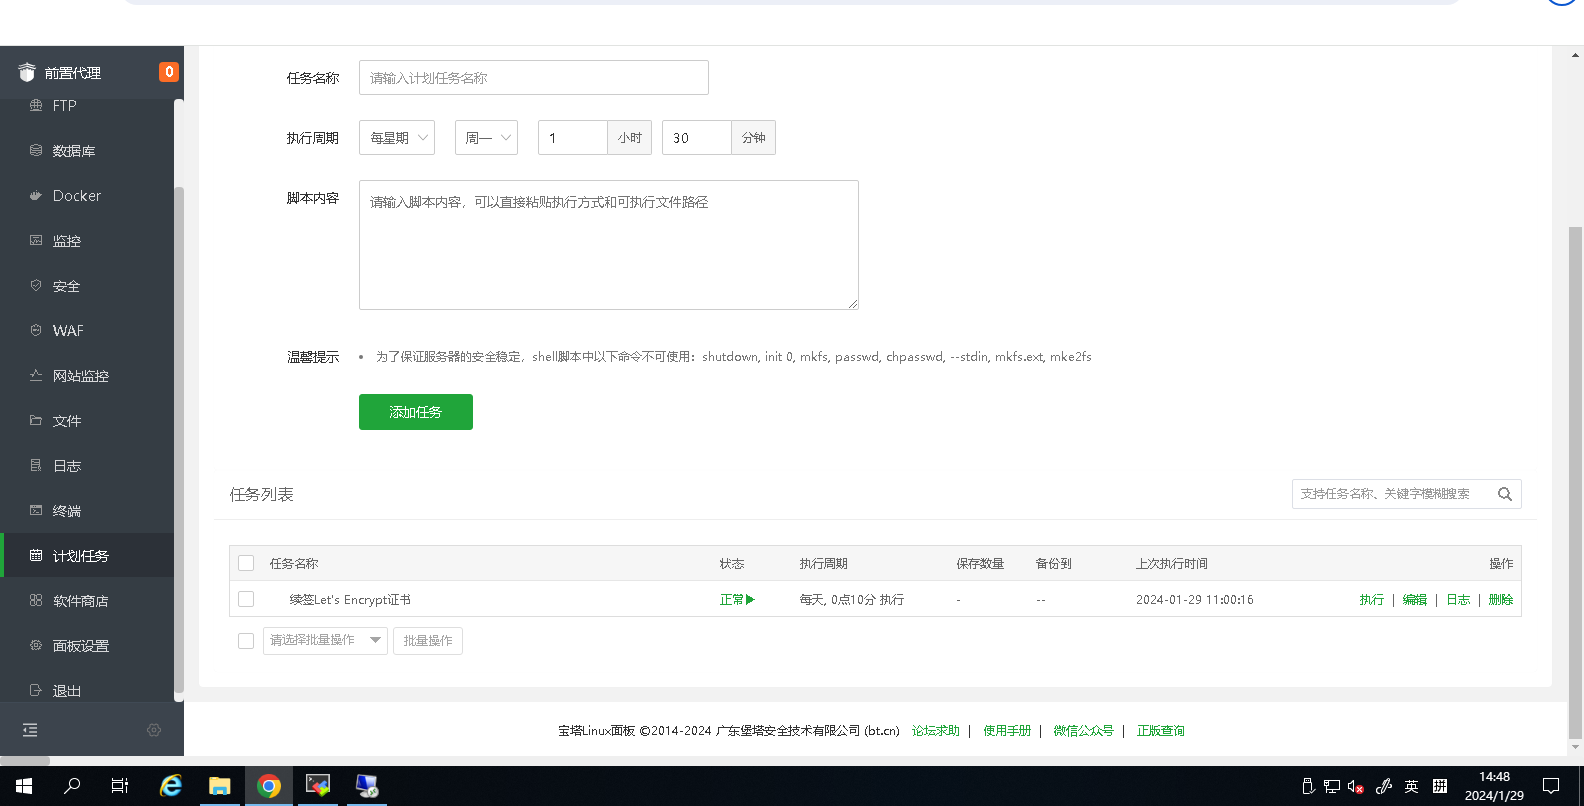Viewport: 1584px width, 806px height.
Task: Click the volume muted tray icon
Action: point(1356,786)
